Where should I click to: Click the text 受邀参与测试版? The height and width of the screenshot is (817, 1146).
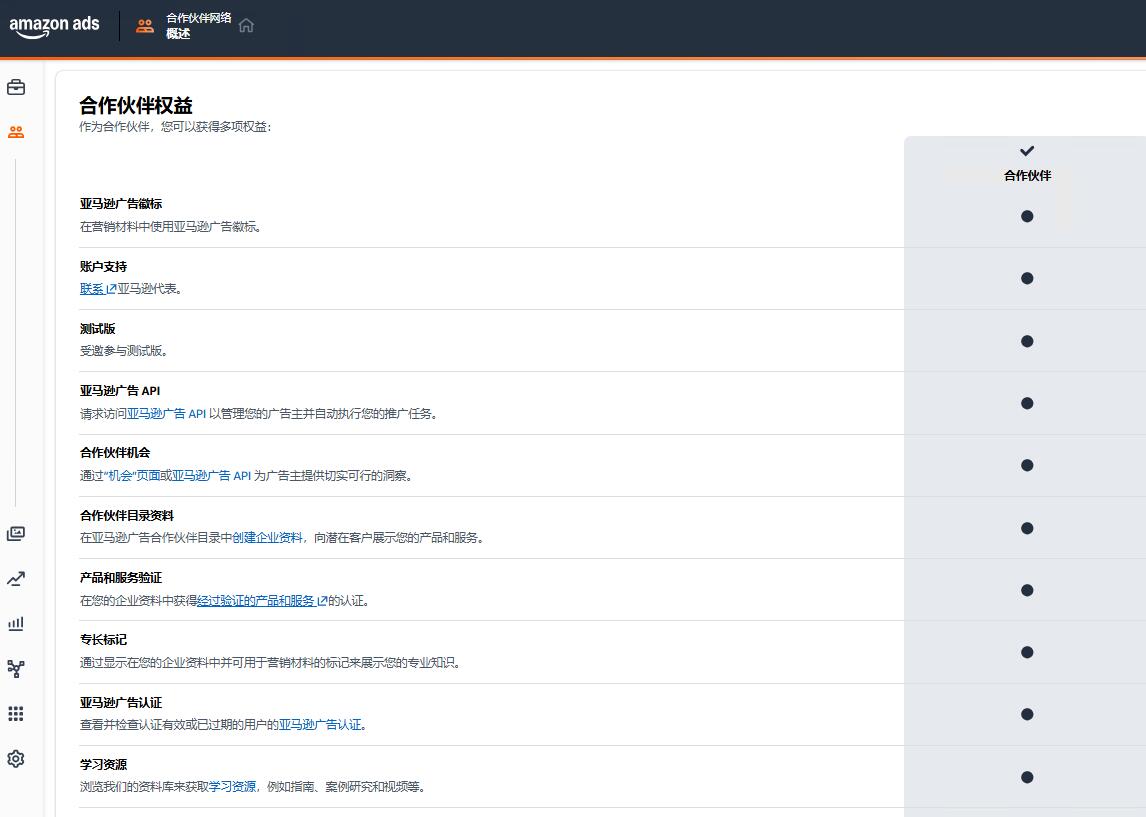[x=124, y=351]
